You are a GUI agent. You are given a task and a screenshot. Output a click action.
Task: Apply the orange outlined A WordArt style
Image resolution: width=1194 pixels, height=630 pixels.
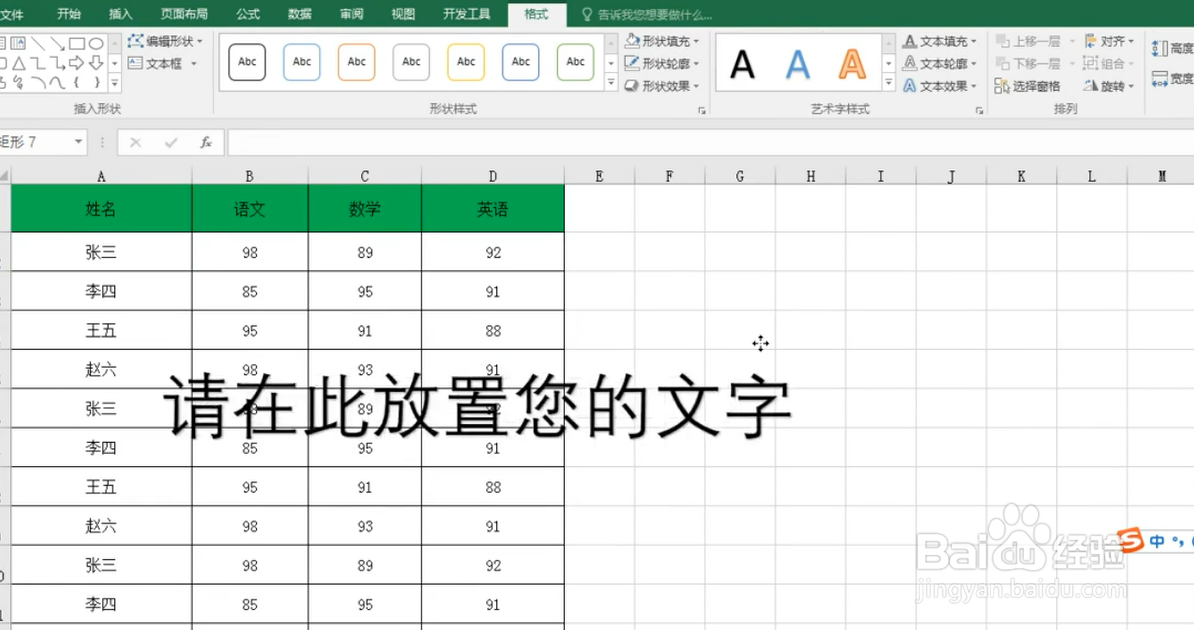[852, 64]
